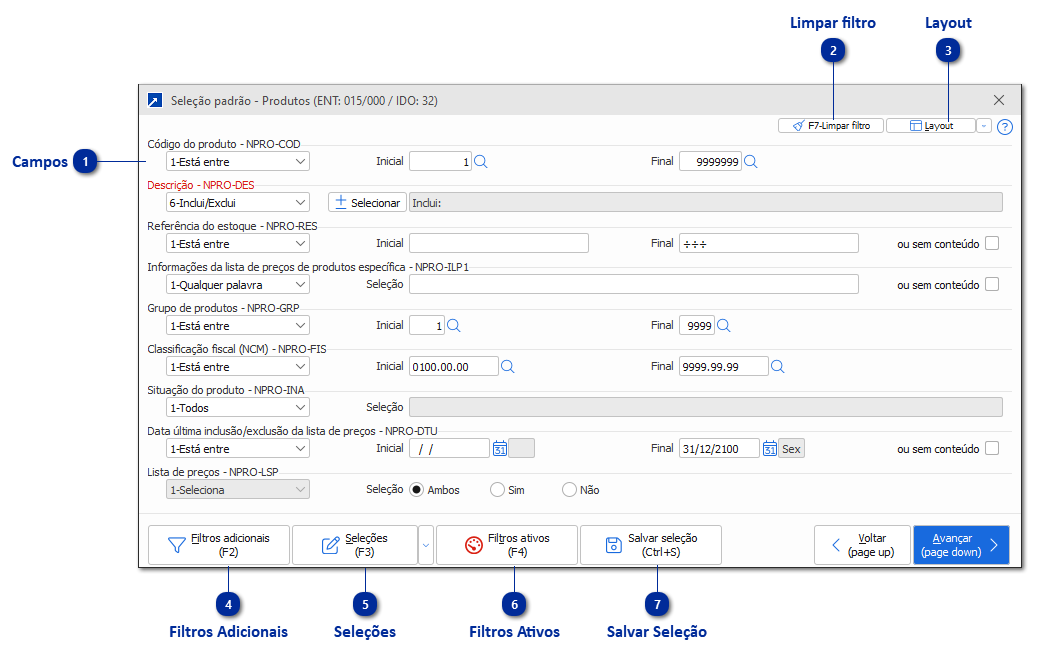This screenshot has width=1045, height=658.
Task: Select the Ambos radio button
Action: tap(417, 490)
